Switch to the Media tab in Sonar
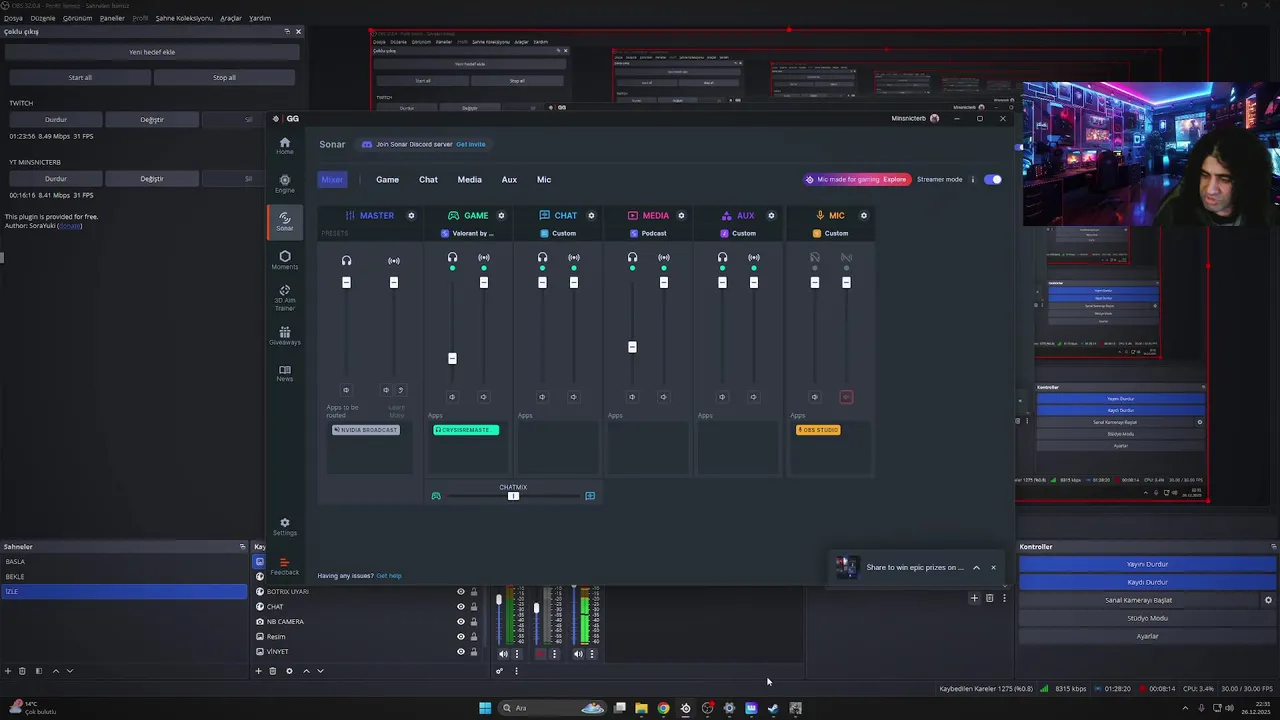This screenshot has height=720, width=1280. point(469,180)
